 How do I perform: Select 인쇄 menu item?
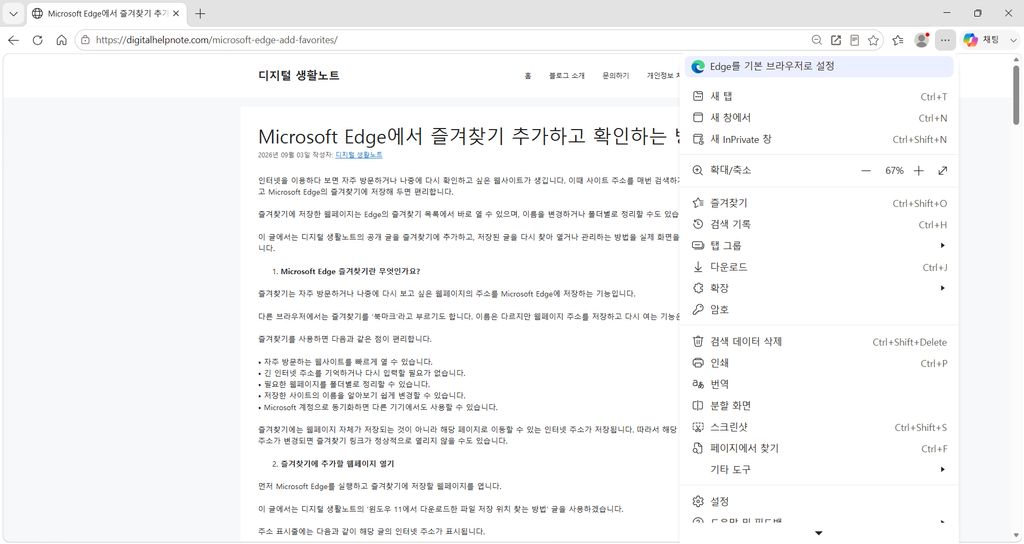click(819, 363)
